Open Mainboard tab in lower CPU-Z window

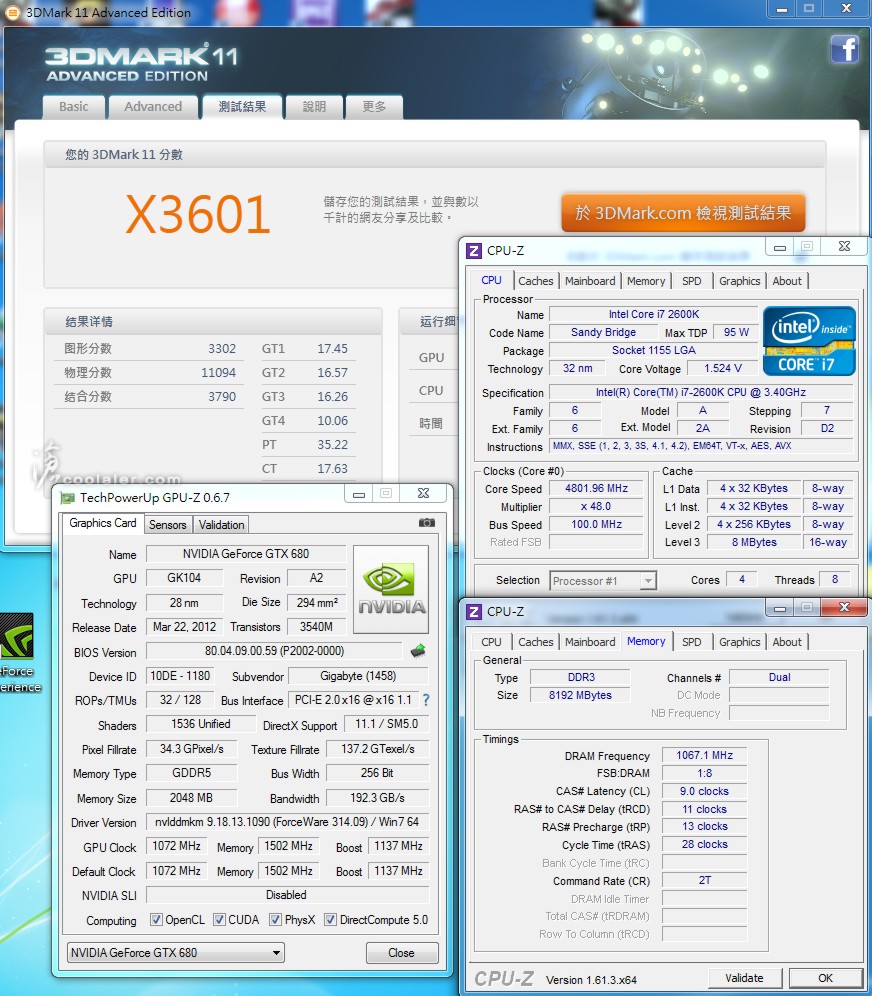[x=590, y=642]
